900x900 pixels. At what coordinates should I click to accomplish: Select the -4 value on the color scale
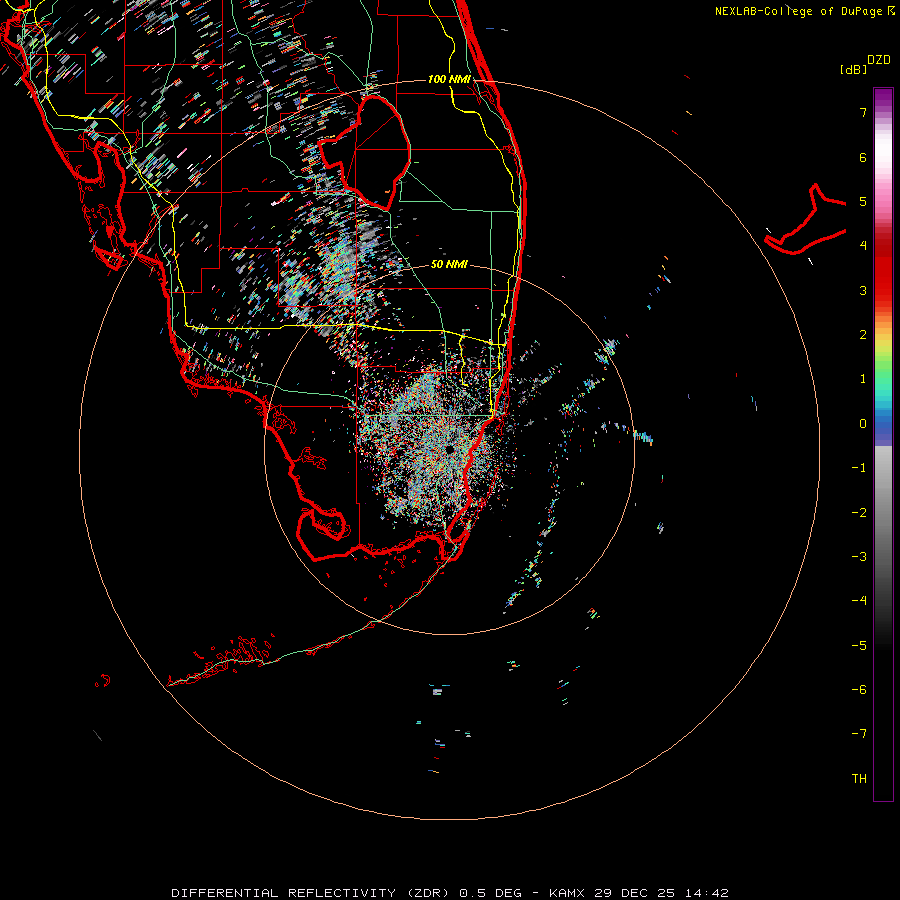(859, 601)
